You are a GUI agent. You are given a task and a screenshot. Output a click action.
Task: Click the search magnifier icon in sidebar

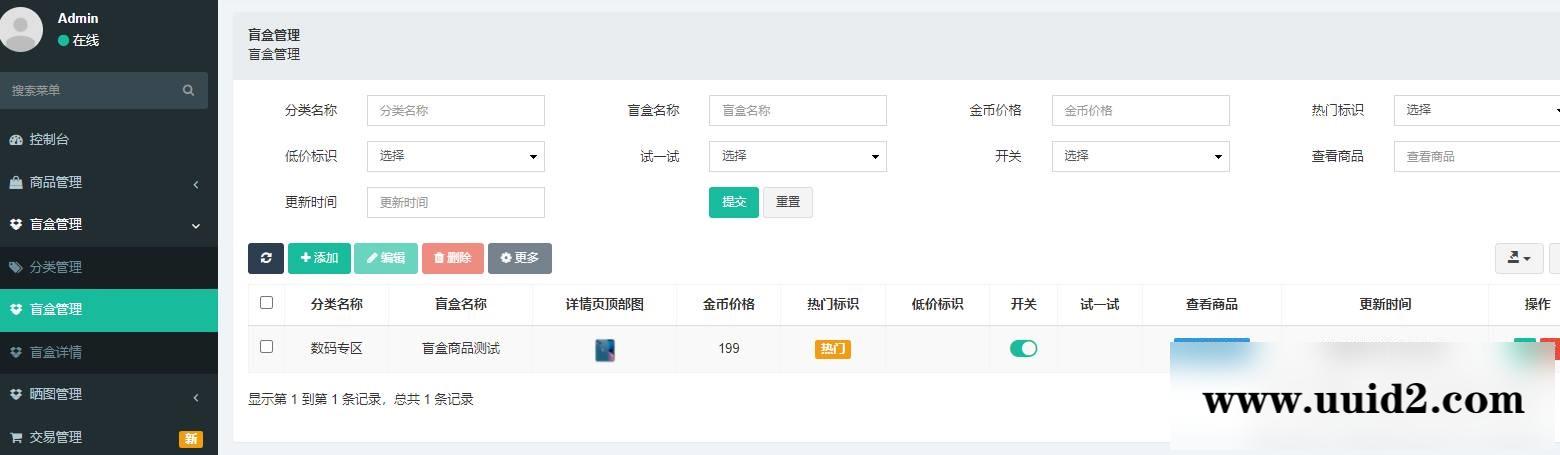pyautogui.click(x=188, y=90)
